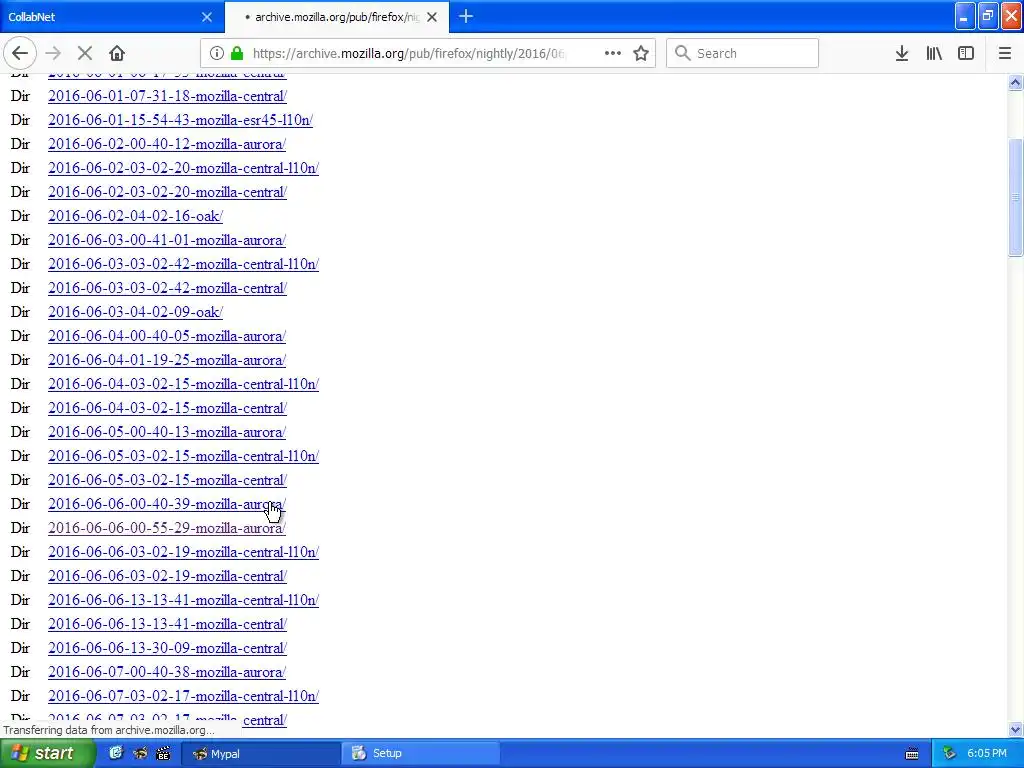Open 2016-06-06-13-30-09-mozilla-central link
The height and width of the screenshot is (768, 1024).
click(167, 648)
